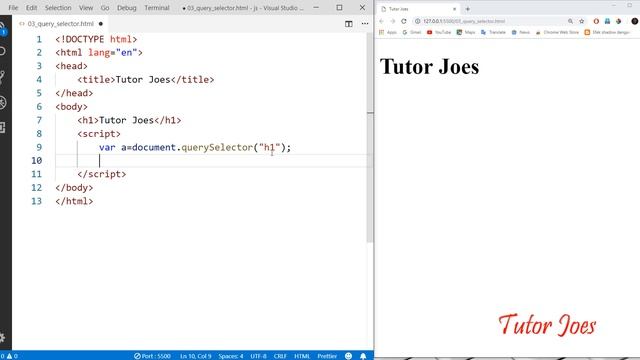Open the Debug menu
640x360 pixels.
pyautogui.click(x=127, y=8)
